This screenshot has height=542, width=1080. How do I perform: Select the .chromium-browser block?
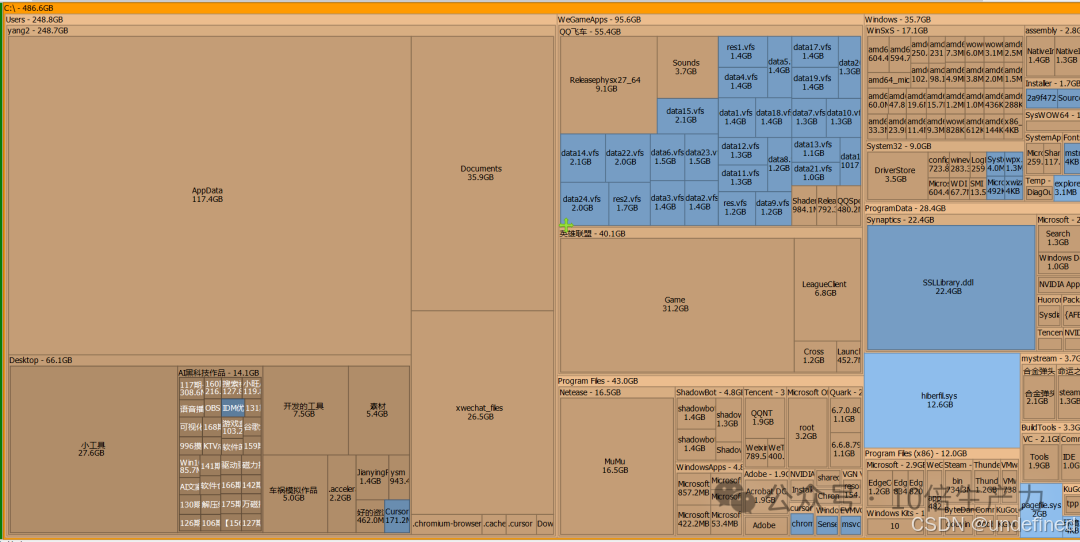(x=447, y=524)
